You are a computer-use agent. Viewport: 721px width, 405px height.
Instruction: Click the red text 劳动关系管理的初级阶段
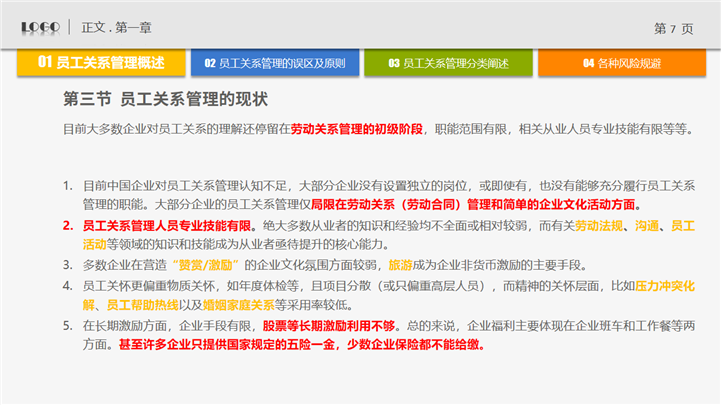(x=357, y=129)
